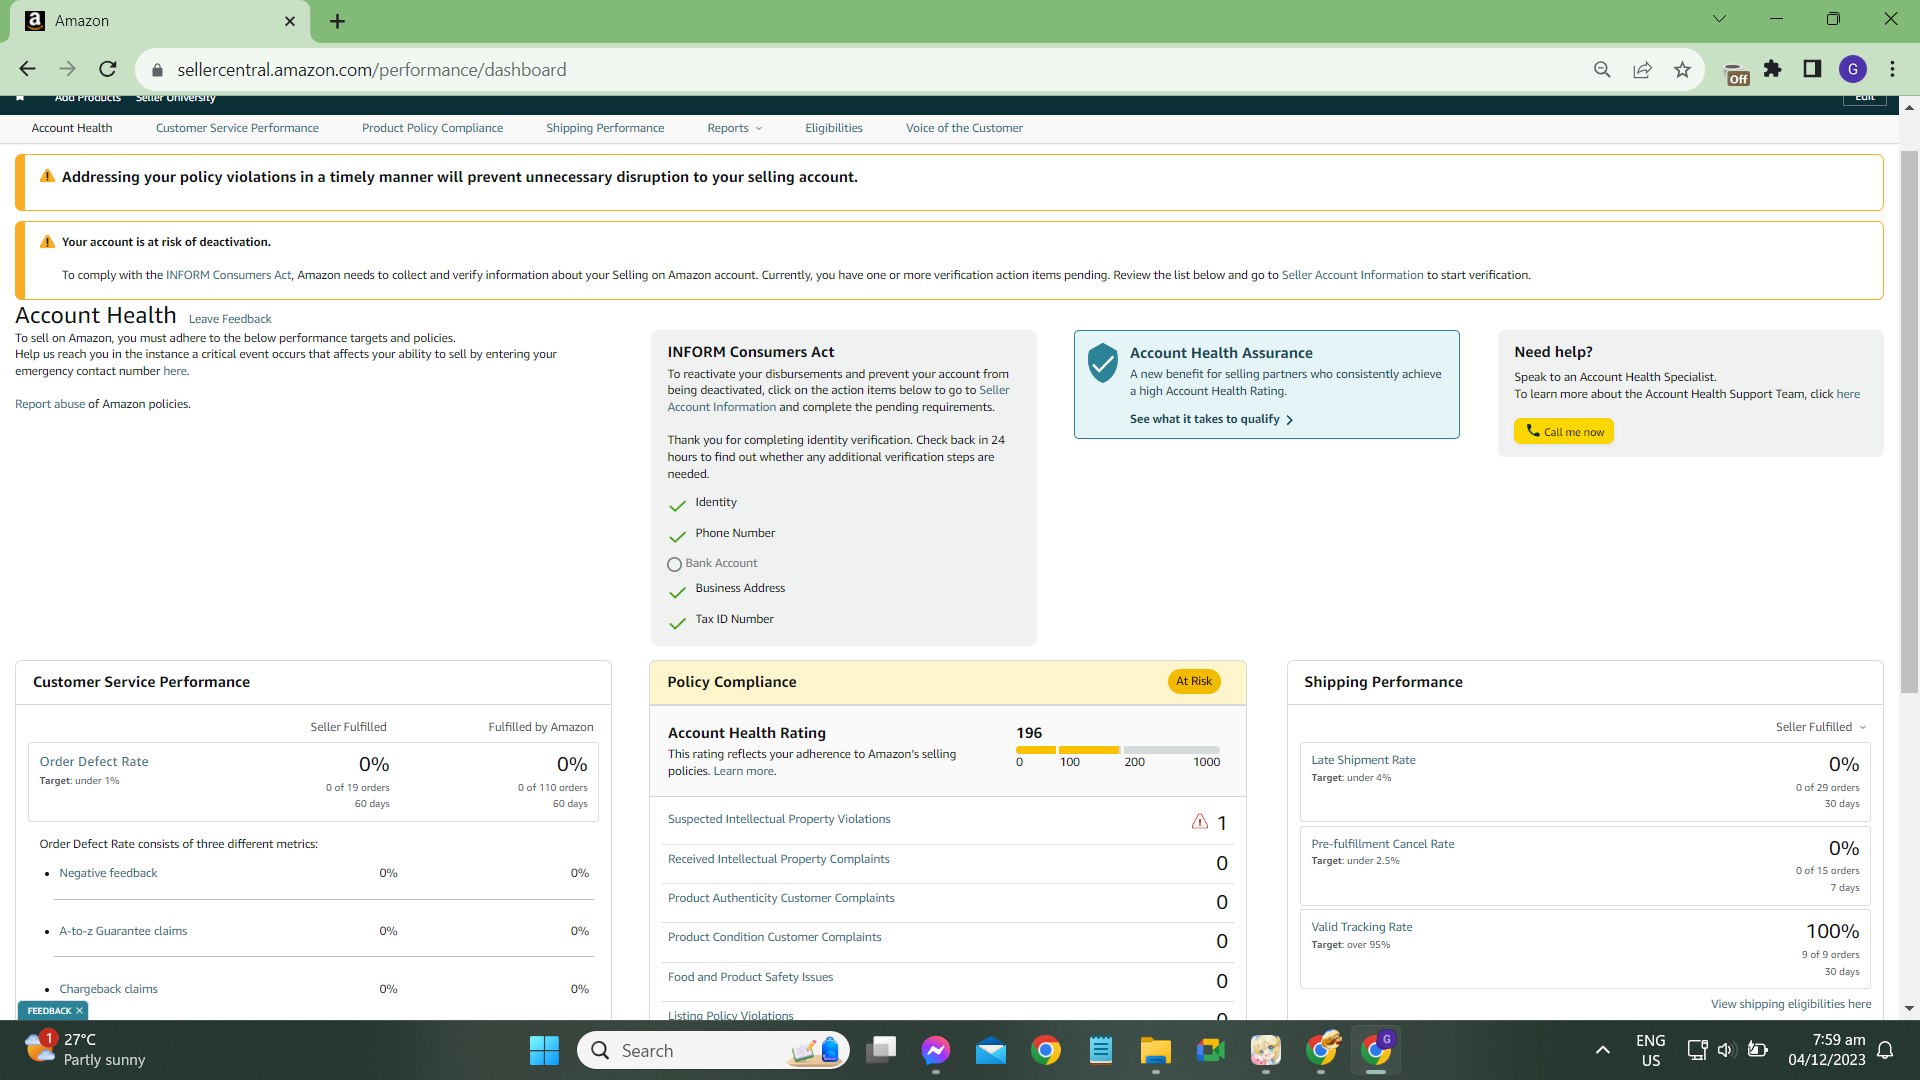The width and height of the screenshot is (1920, 1080).
Task: Dismiss the FEEDBACK tab with its X
Action: pos(79,1011)
